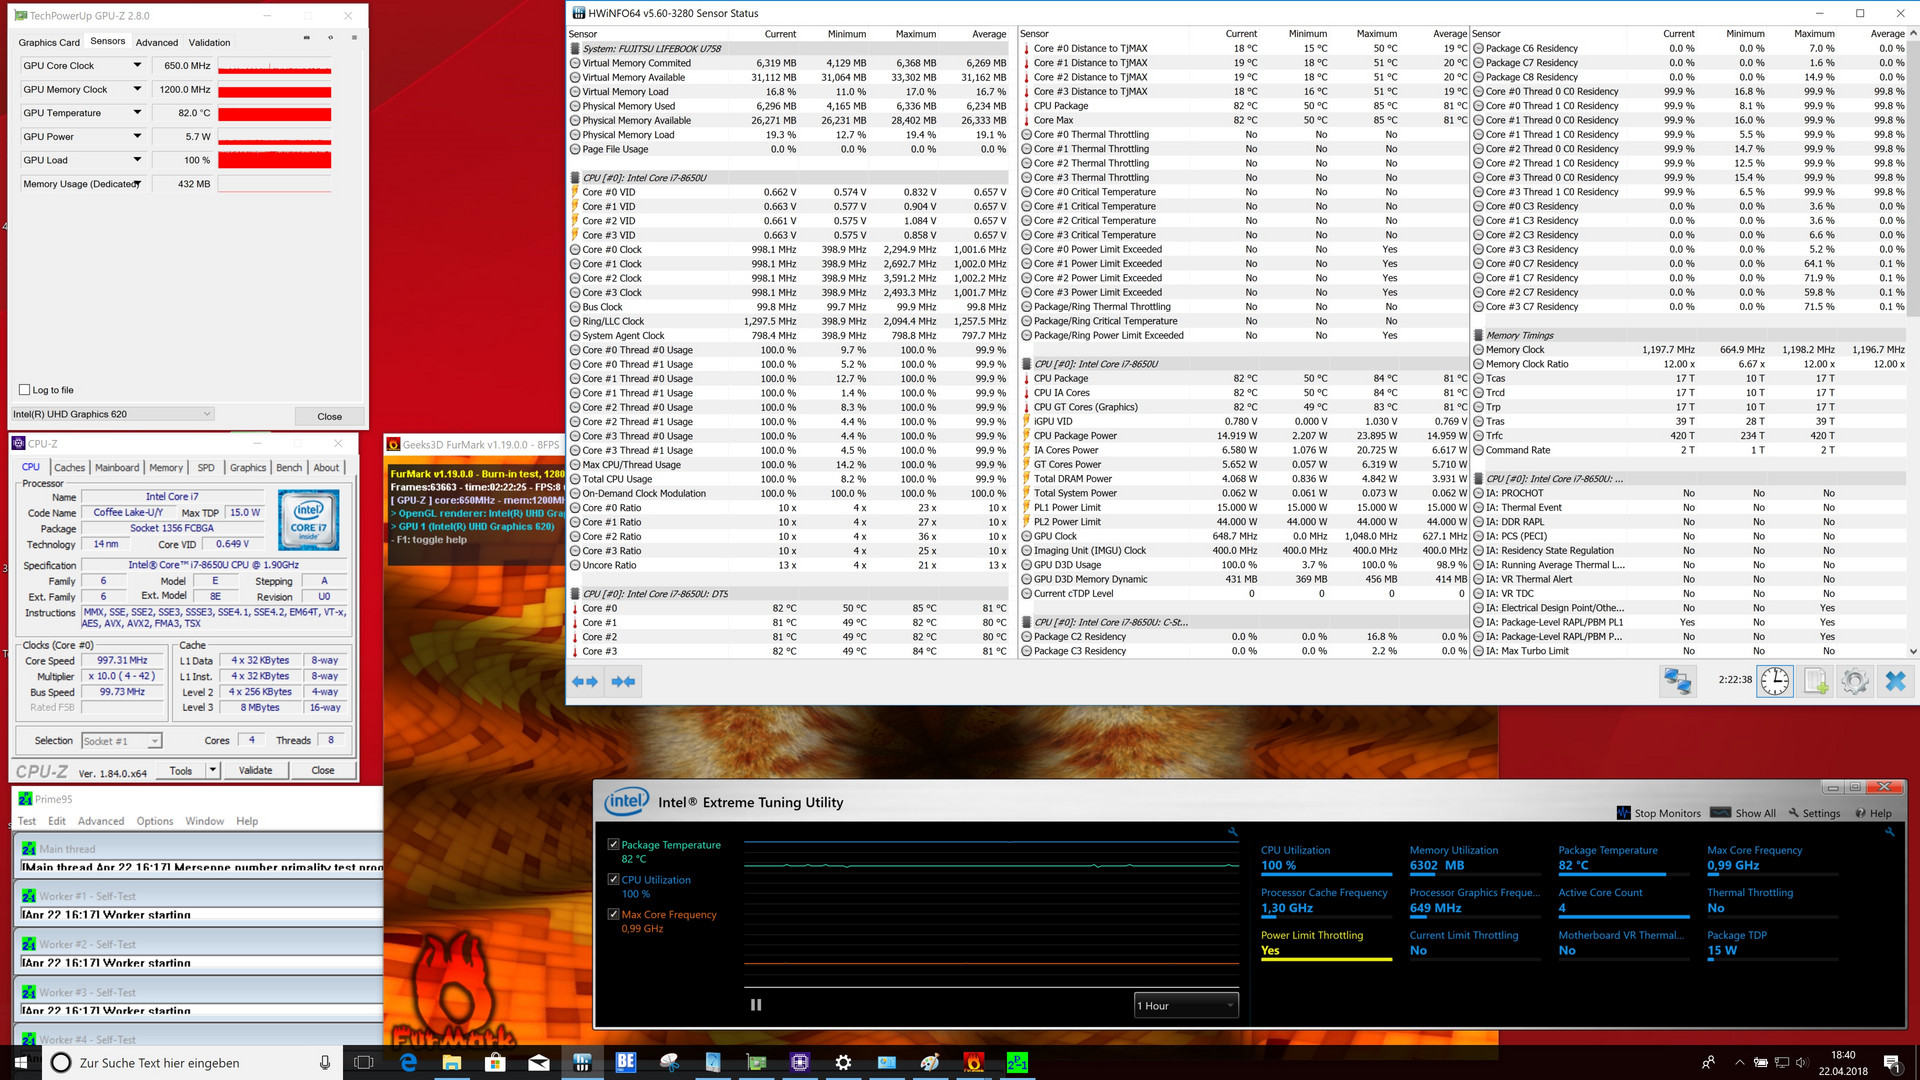Open File Explorer from taskbar

point(452,1062)
